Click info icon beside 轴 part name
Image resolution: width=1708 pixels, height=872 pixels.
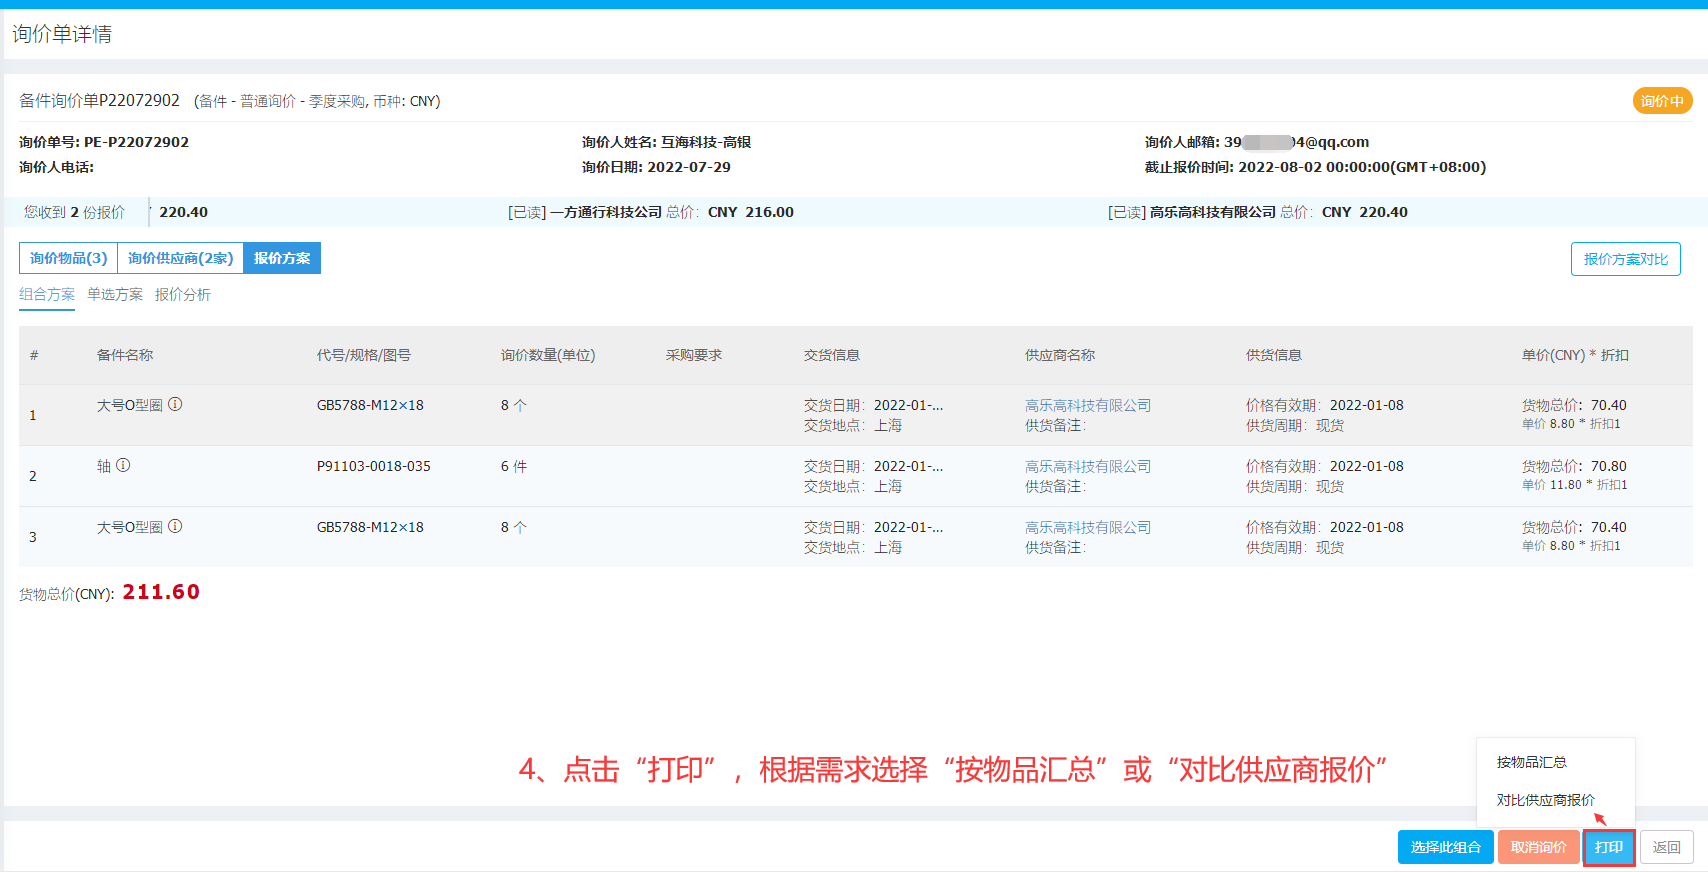(123, 465)
